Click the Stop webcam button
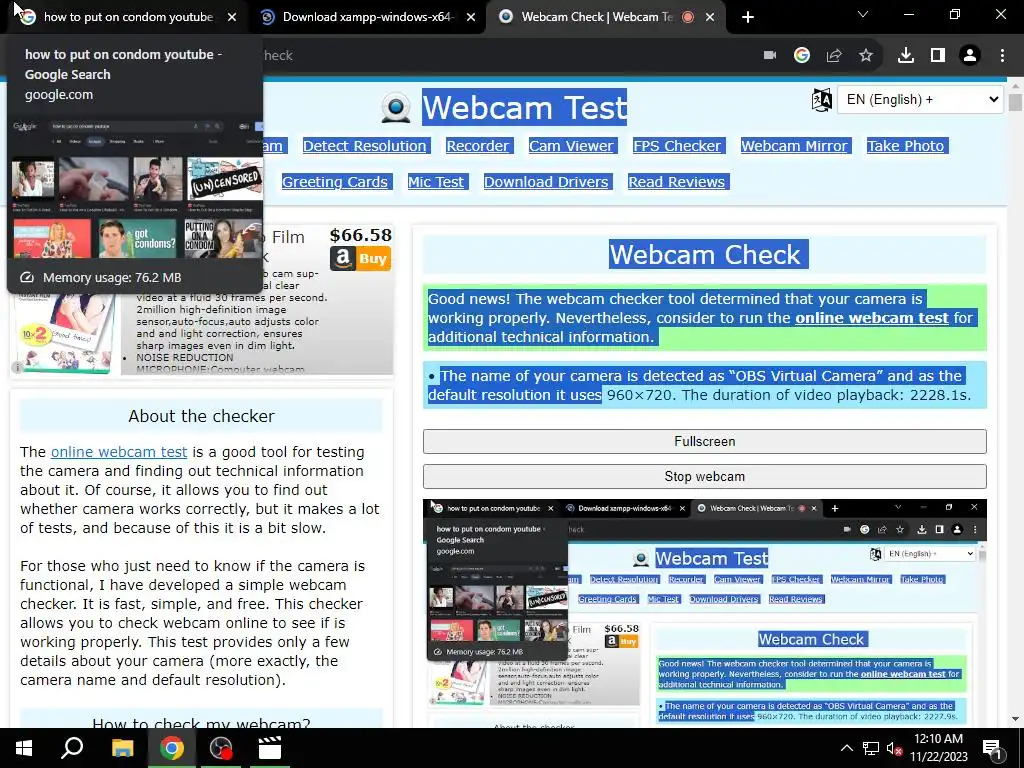 pos(705,477)
